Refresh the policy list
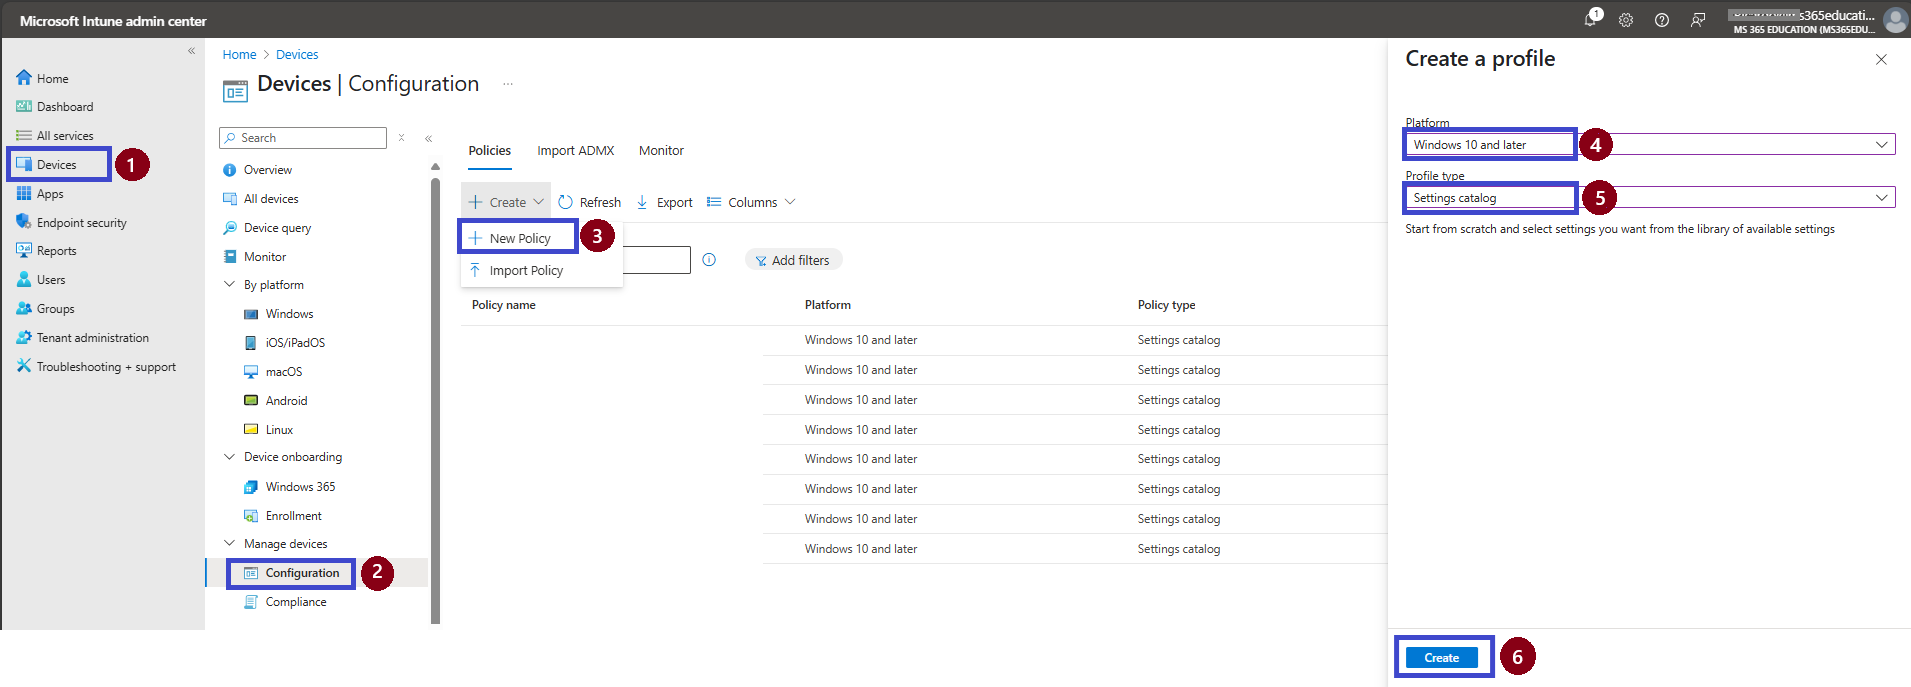 pyautogui.click(x=590, y=202)
